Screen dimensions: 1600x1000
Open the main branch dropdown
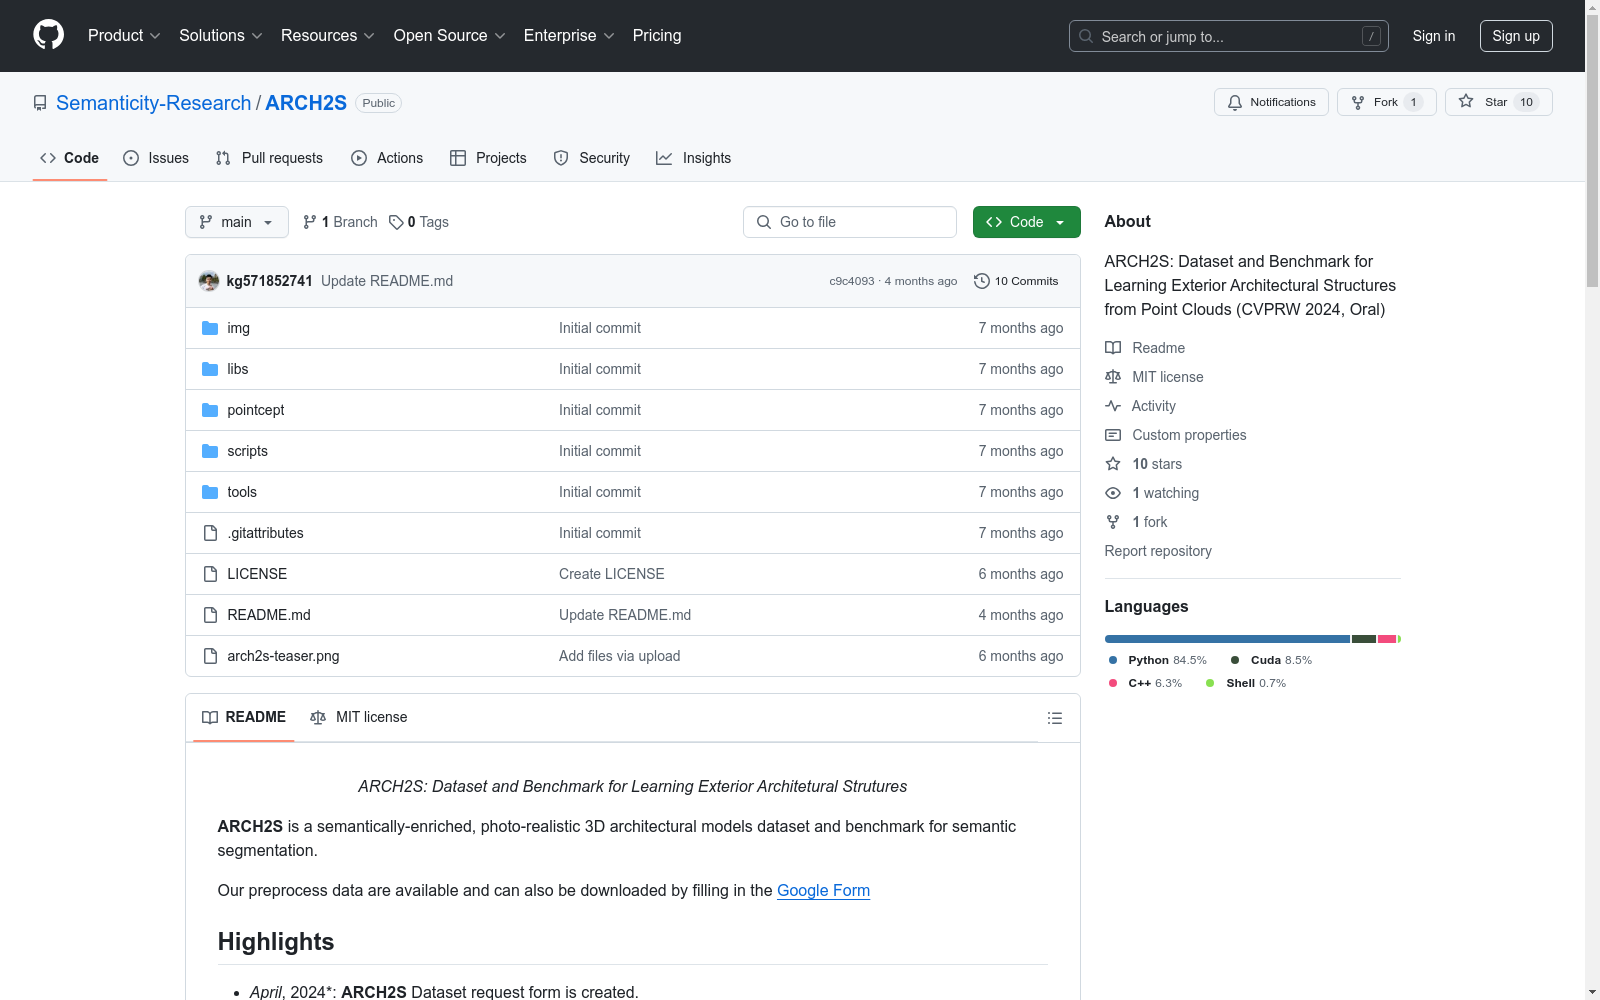tap(237, 222)
